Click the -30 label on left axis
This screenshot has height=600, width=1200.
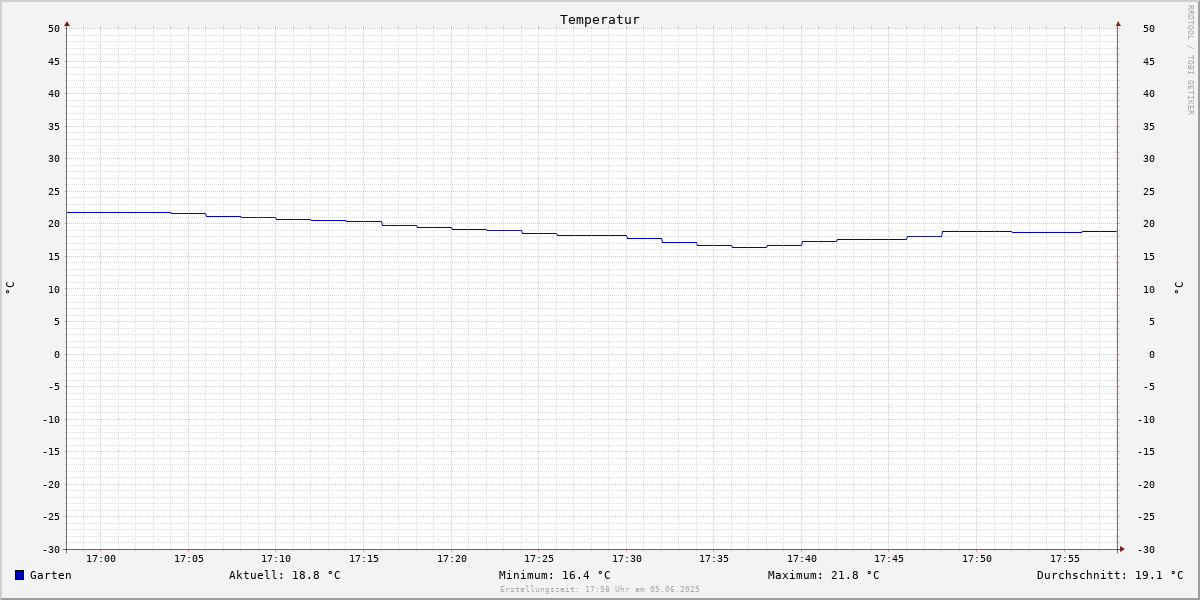(x=51, y=549)
